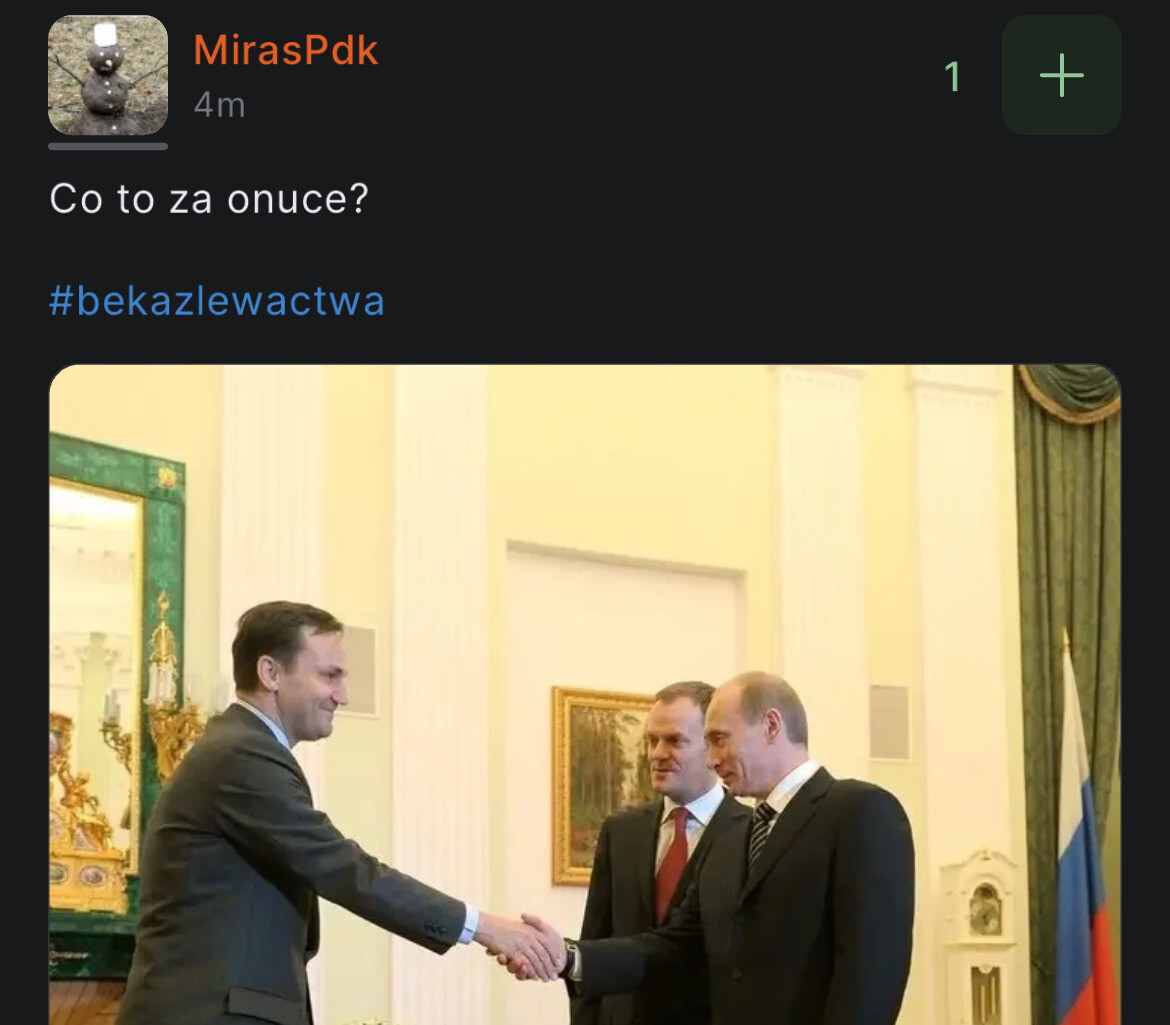Click the "onuce?" question line
The height and width of the screenshot is (1025, 1170).
209,199
